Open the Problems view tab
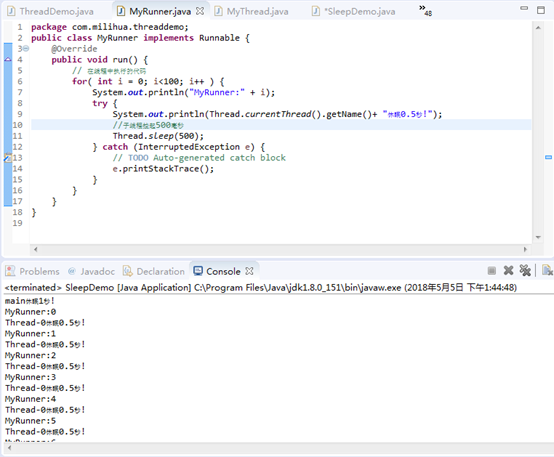 (x=33, y=271)
